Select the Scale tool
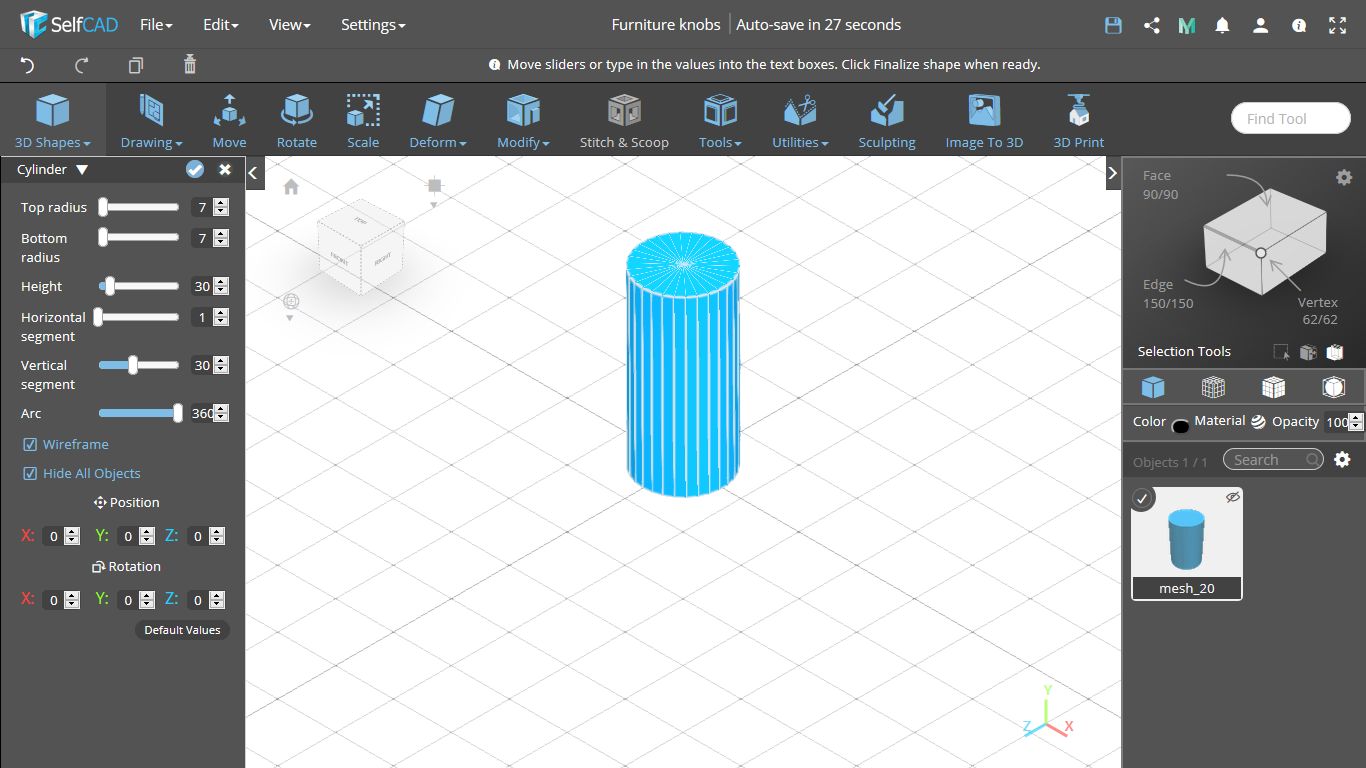Screen dimensions: 1366x768 [x=363, y=121]
